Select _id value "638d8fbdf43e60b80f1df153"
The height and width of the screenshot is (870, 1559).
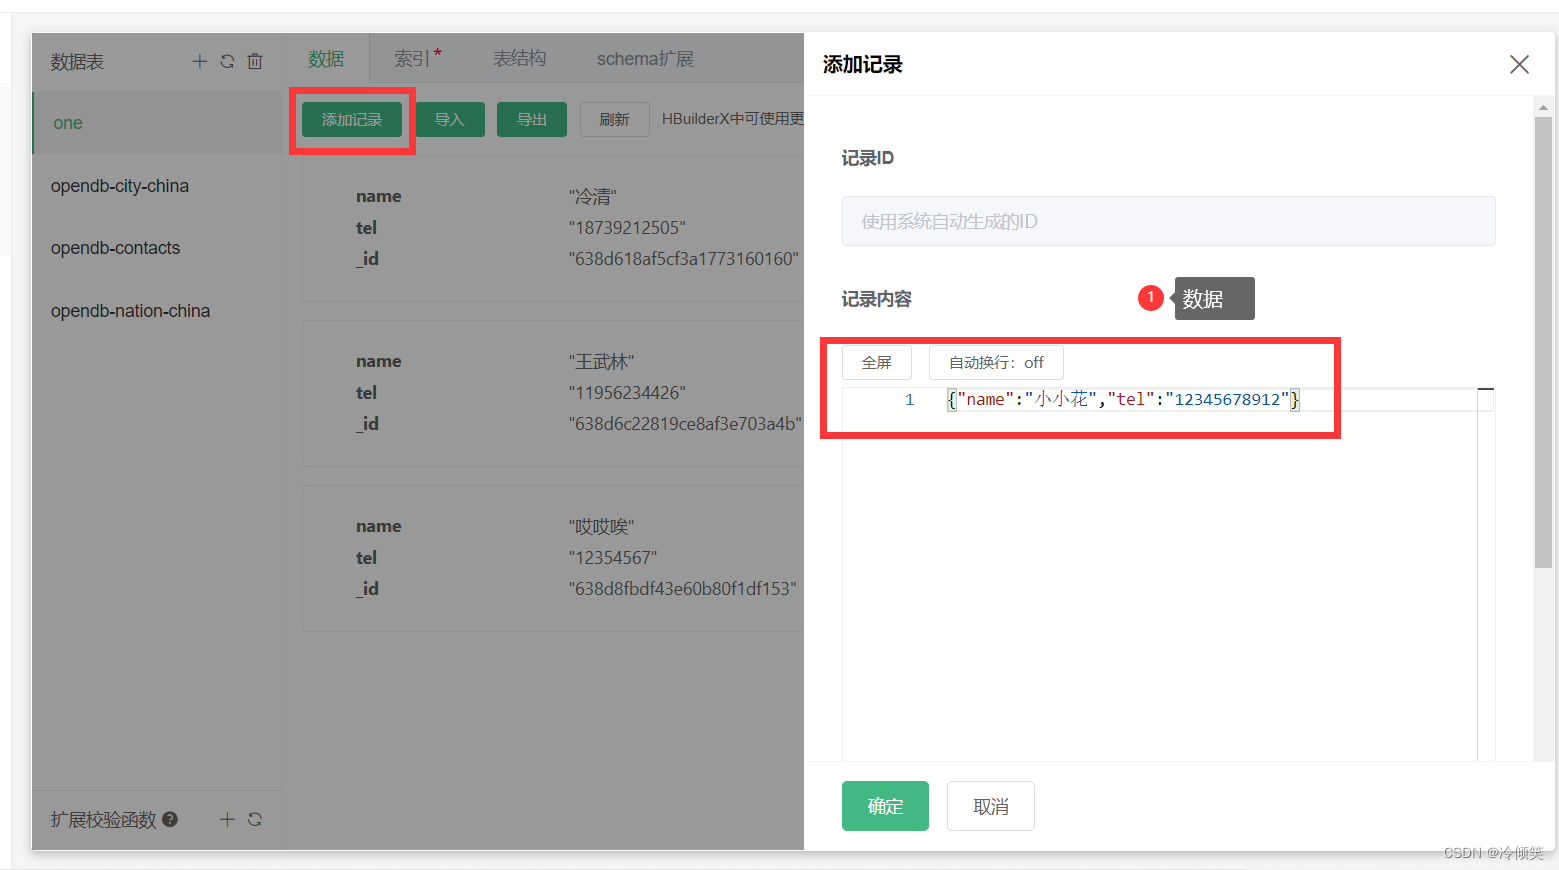point(683,589)
